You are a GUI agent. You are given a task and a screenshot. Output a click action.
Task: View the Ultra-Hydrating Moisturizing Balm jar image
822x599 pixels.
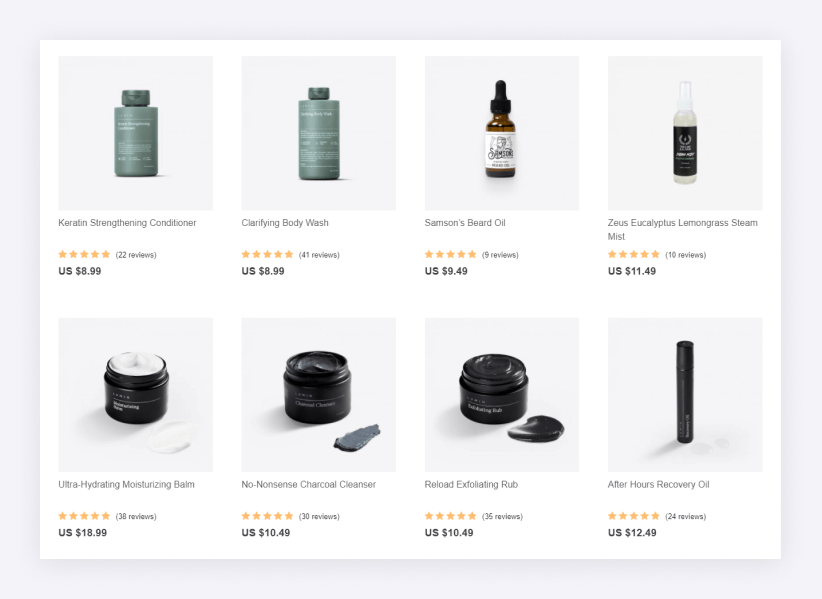pos(135,395)
